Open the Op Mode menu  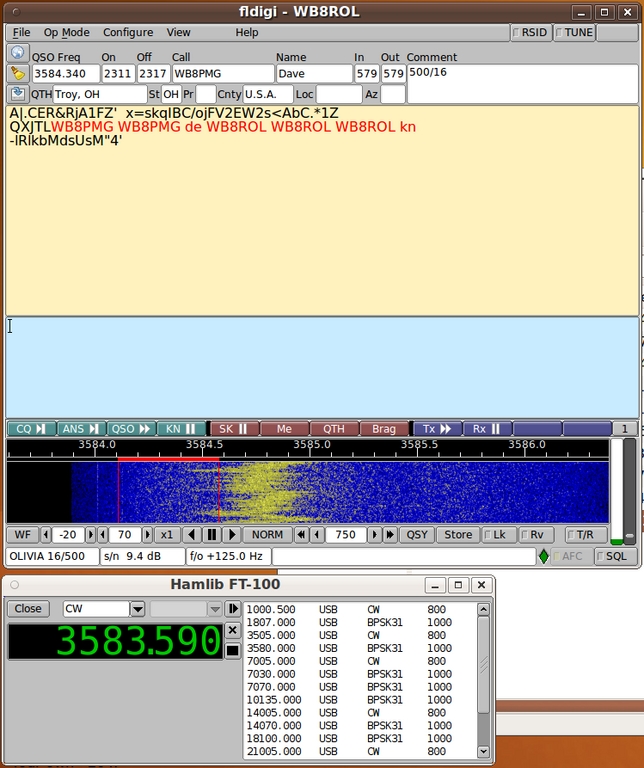[x=66, y=32]
